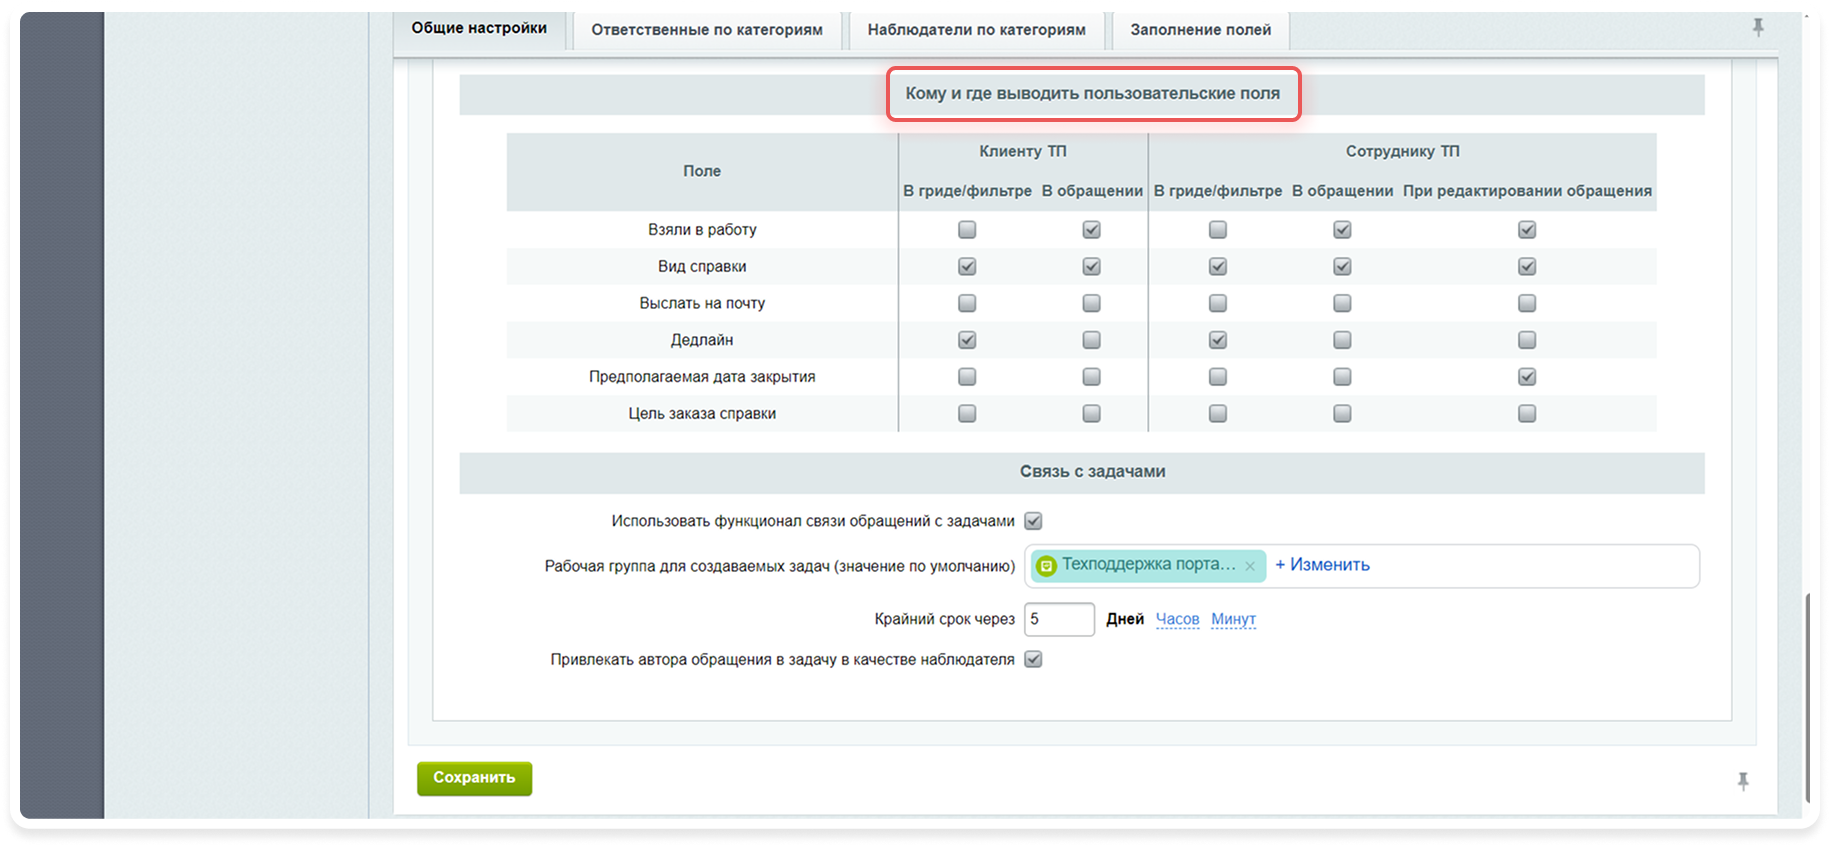Click the Сотруднику ТП column header
This screenshot has width=1830, height=847.
click(1402, 151)
